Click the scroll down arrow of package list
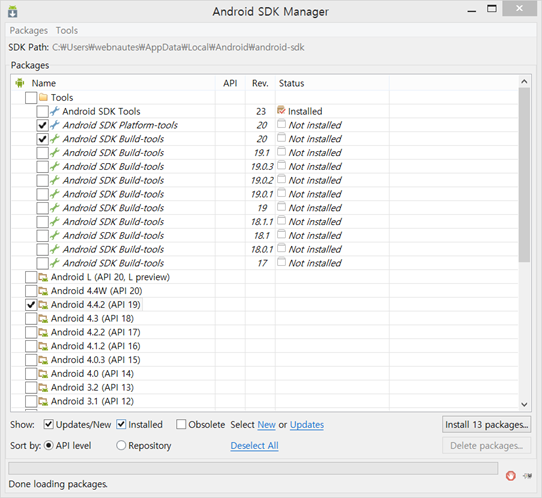The image size is (542, 498). pos(524,404)
